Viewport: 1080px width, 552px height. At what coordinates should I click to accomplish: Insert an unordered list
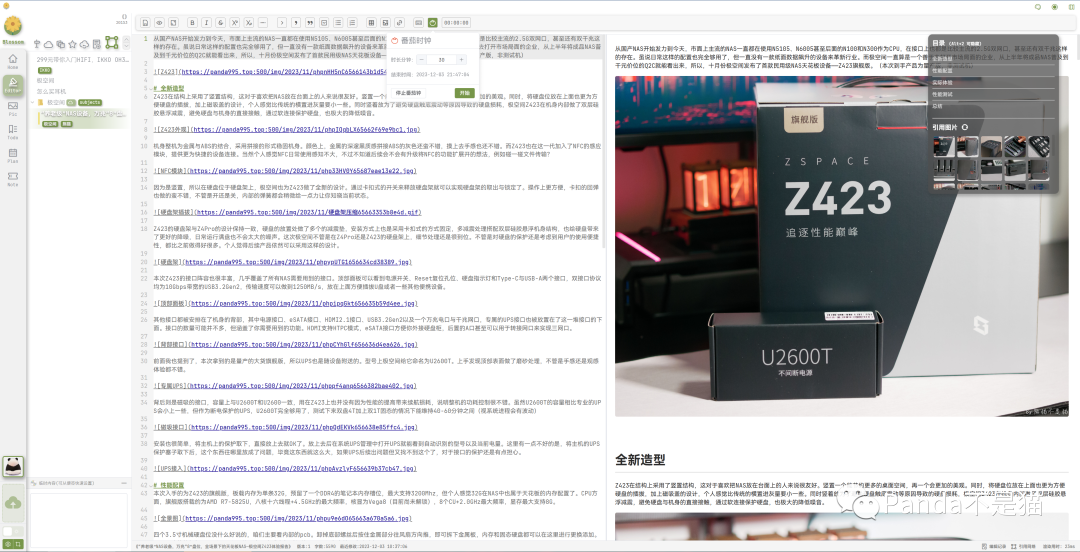pos(338,23)
